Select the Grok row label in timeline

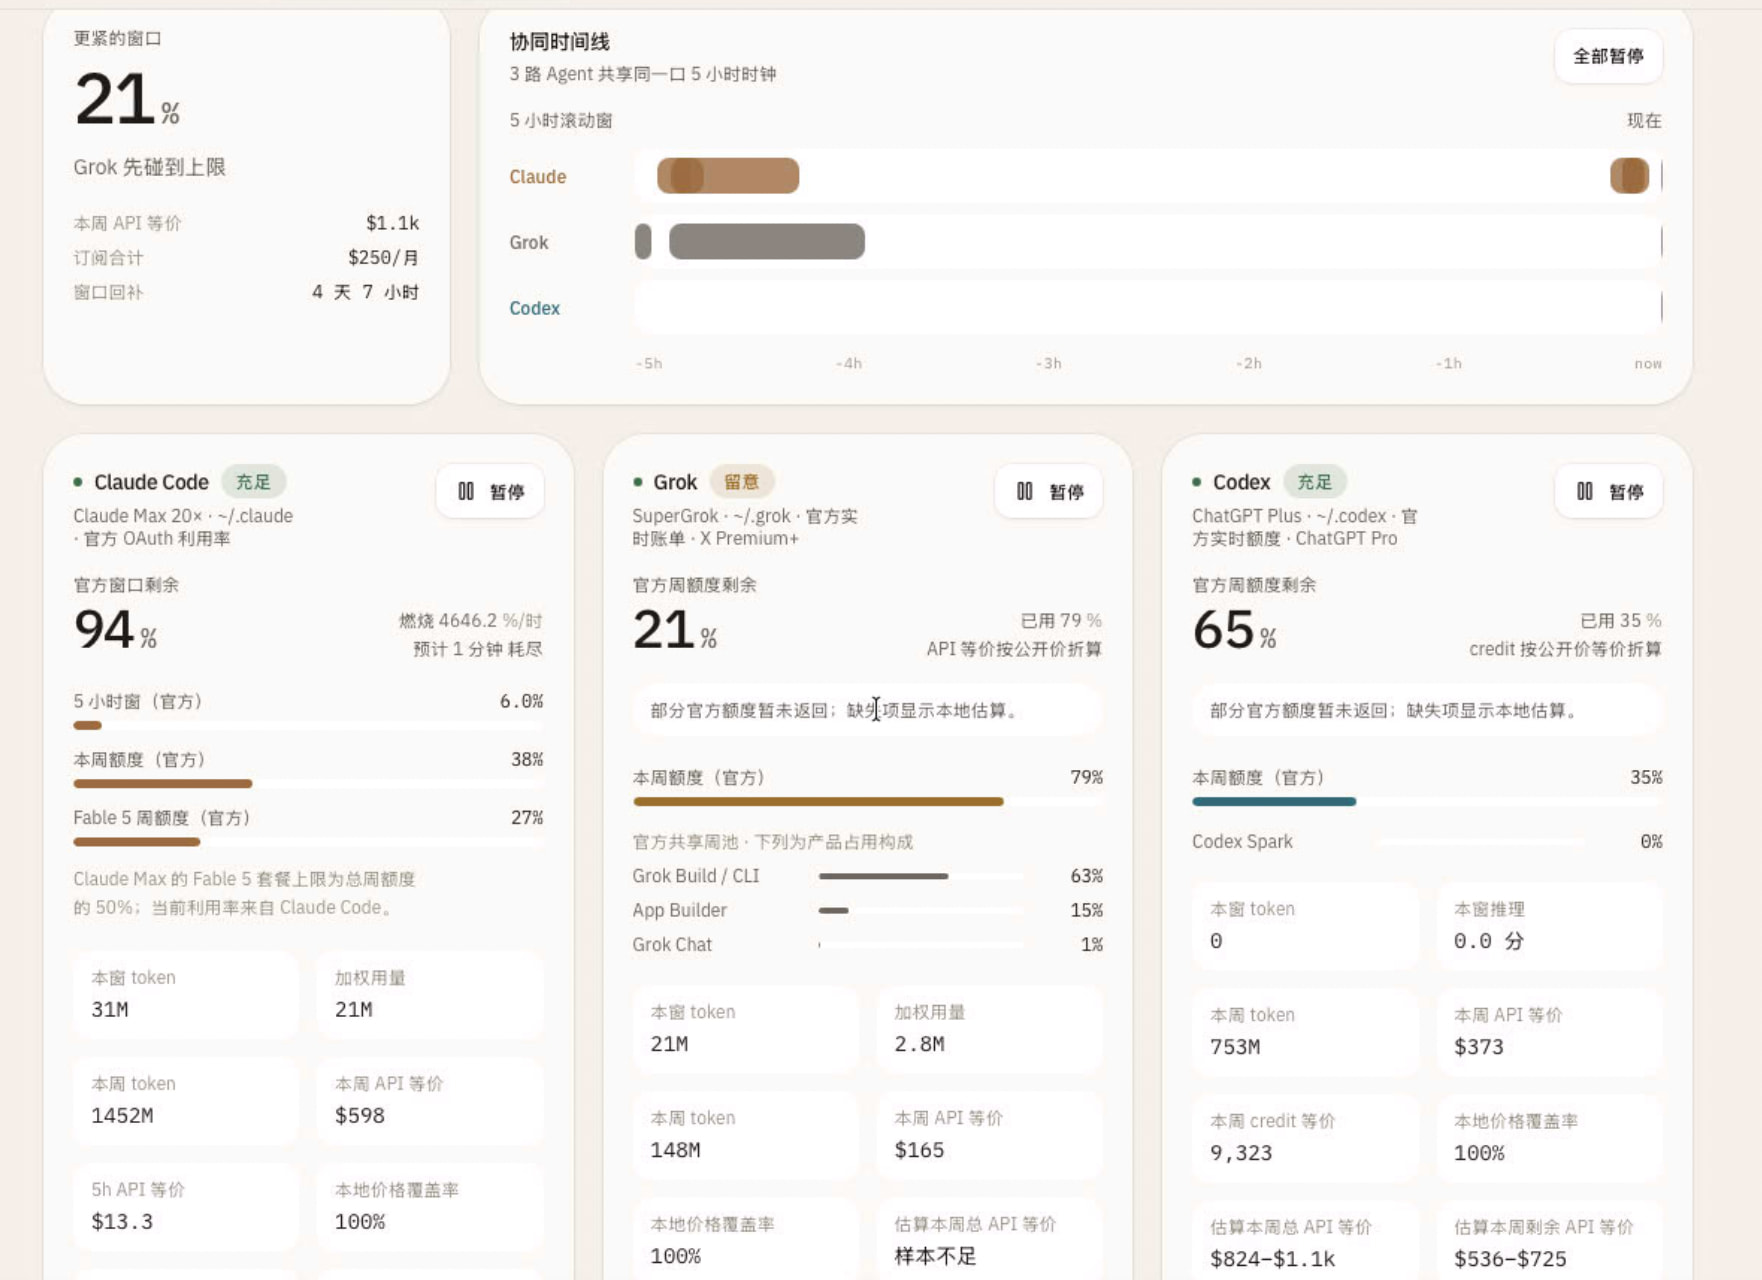point(529,242)
